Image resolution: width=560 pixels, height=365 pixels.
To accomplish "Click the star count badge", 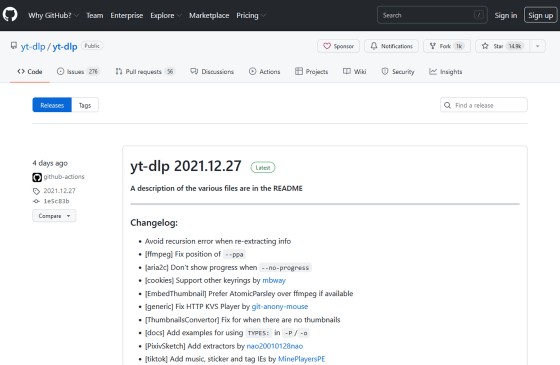I will click(x=515, y=46).
